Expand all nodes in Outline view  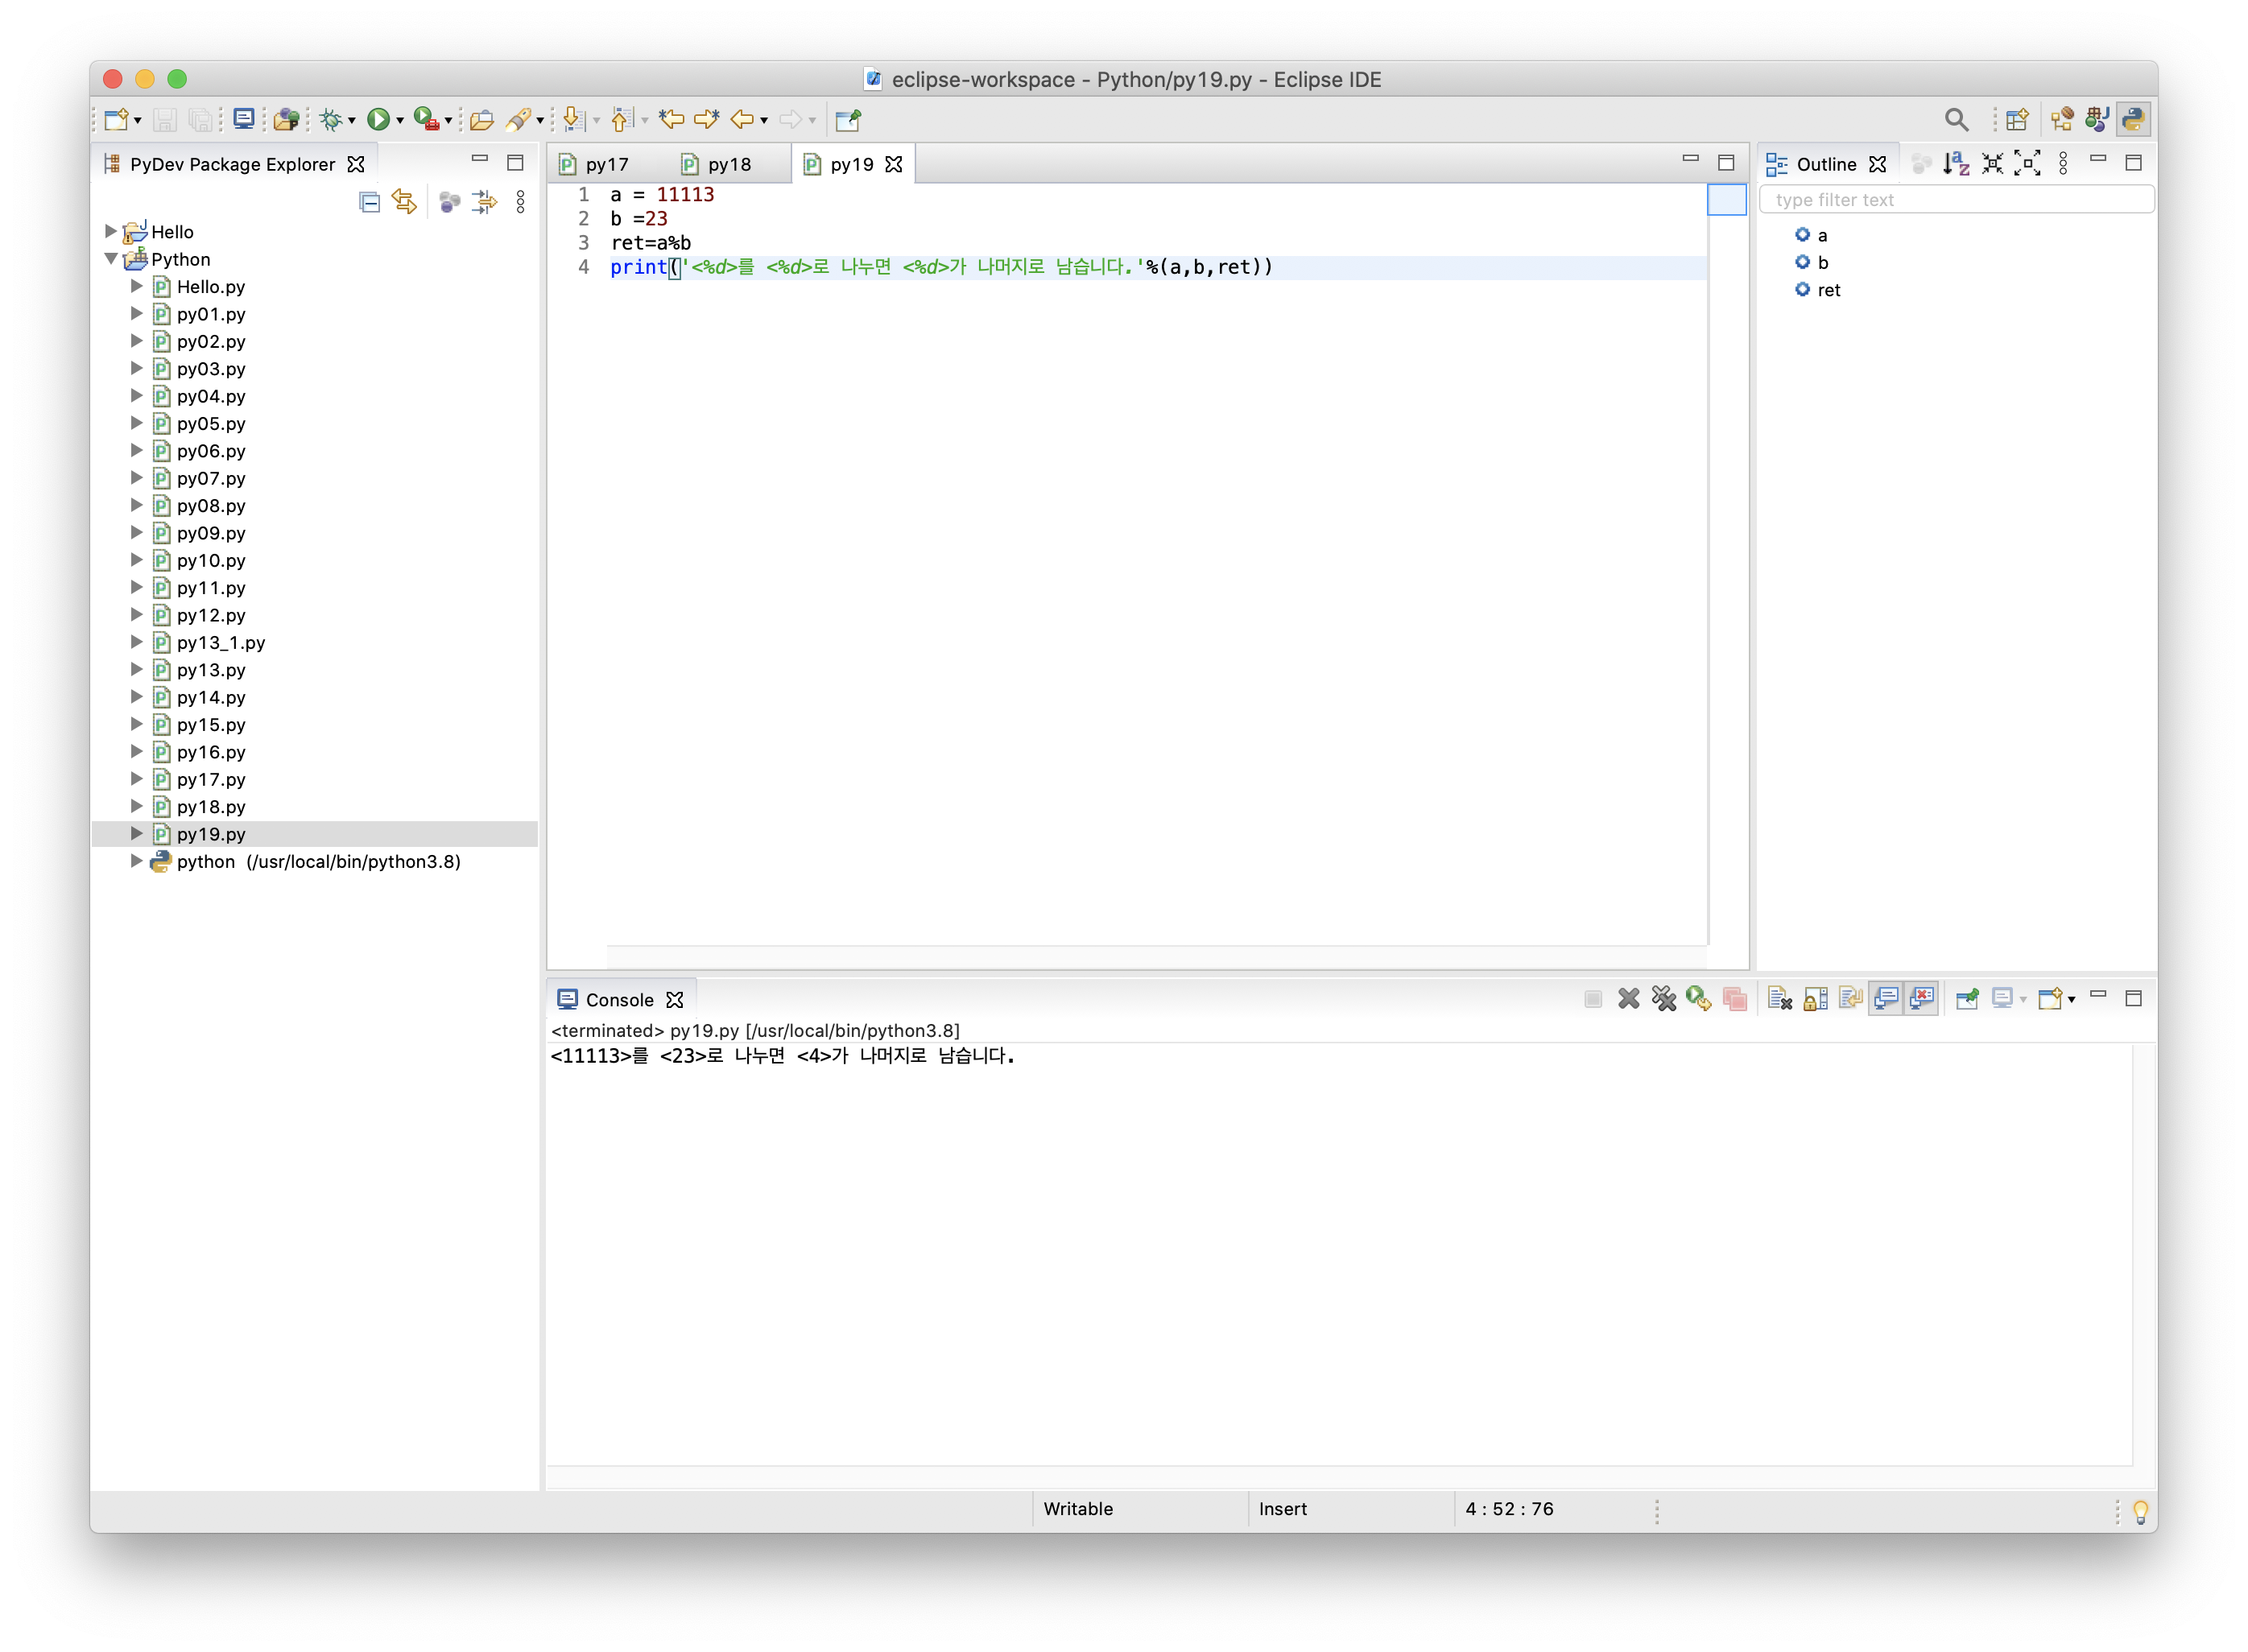click(2027, 164)
